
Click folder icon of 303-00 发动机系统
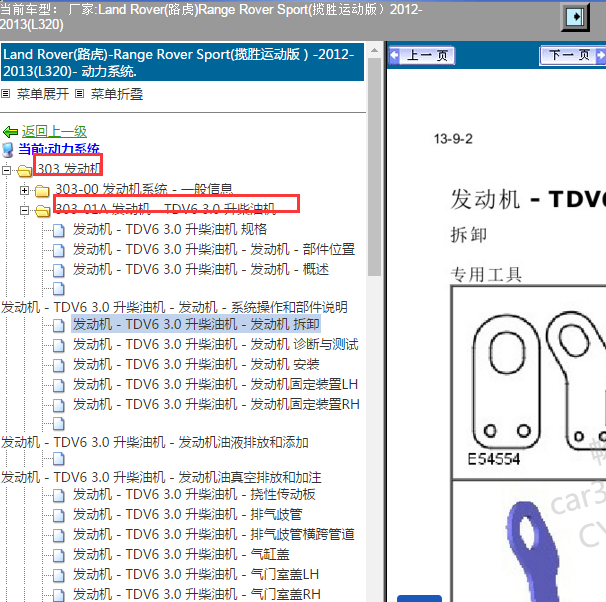click(42, 190)
